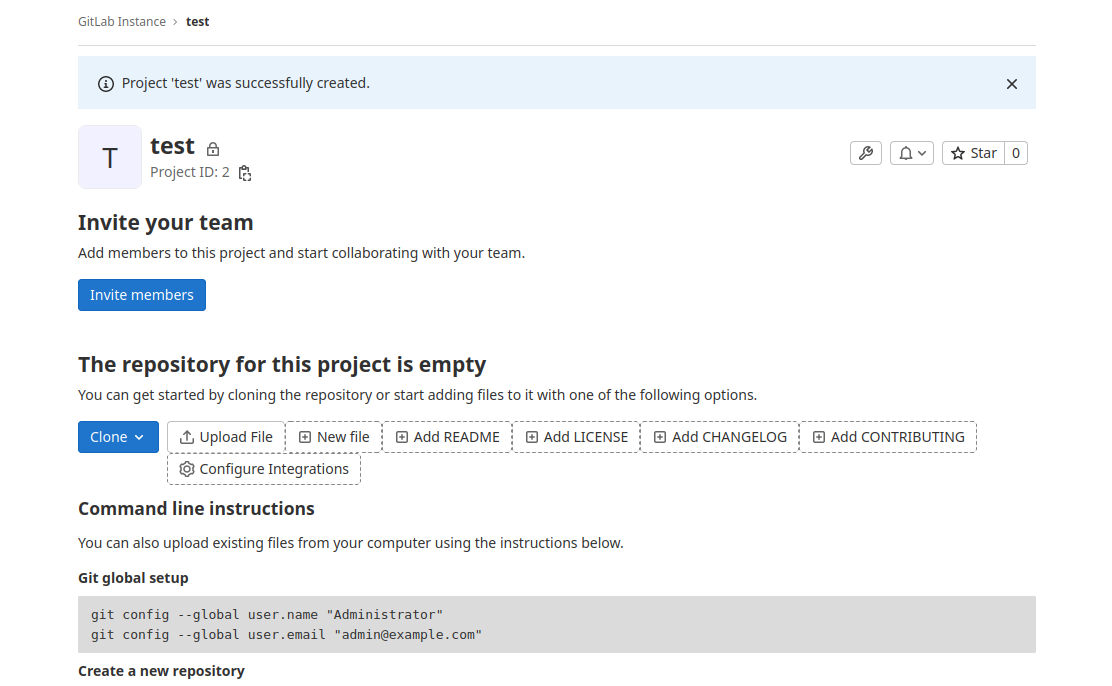Click the project avatar letter T

(x=110, y=157)
